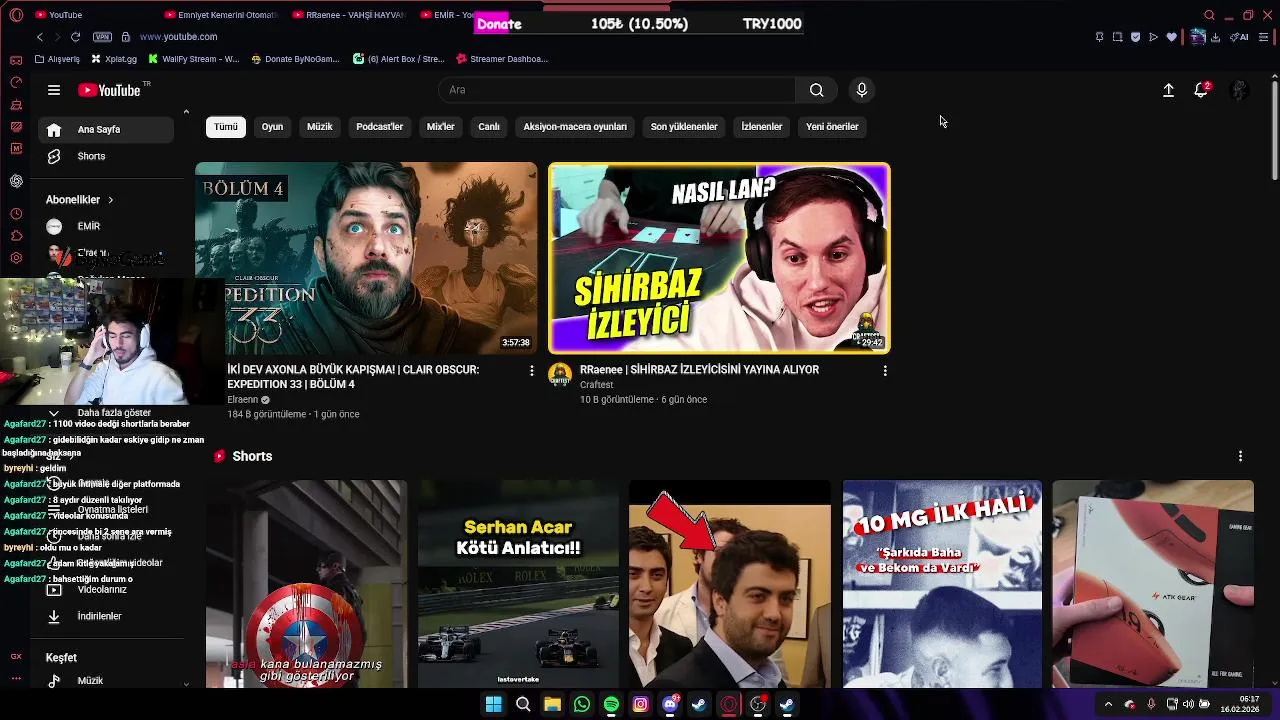
Task: Expand the Abonelikler section chevron
Action: pyautogui.click(x=110, y=200)
